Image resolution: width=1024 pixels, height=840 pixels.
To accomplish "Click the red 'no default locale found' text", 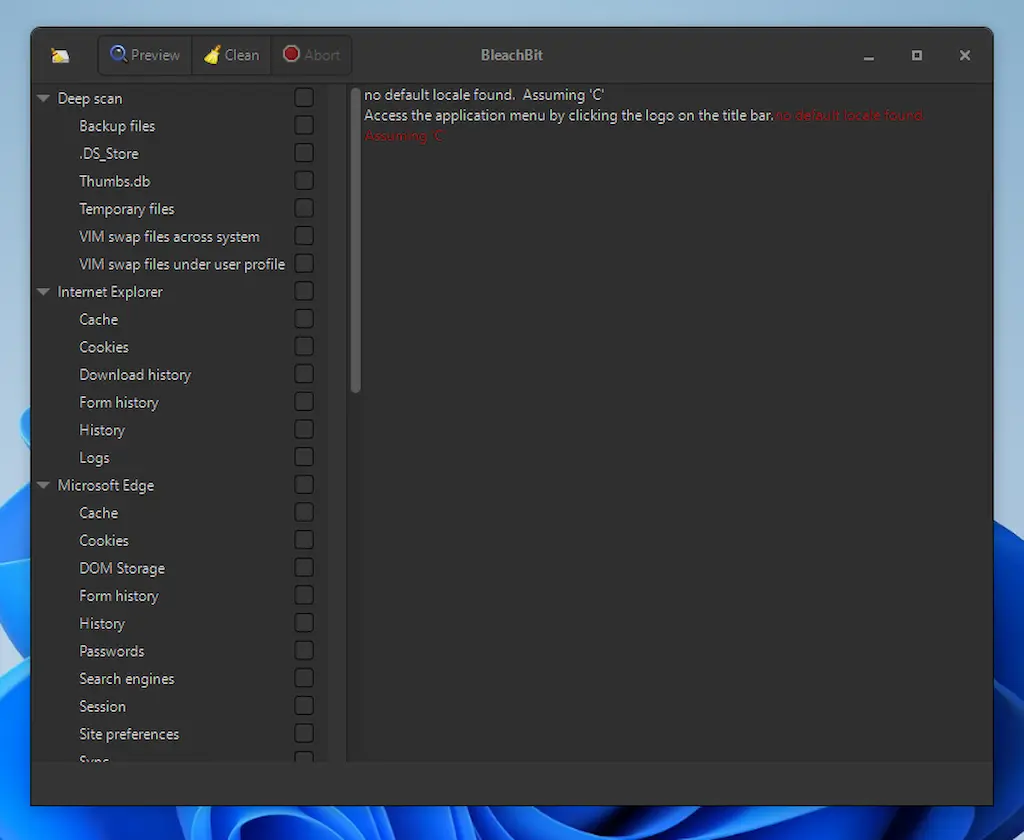I will tap(849, 116).
